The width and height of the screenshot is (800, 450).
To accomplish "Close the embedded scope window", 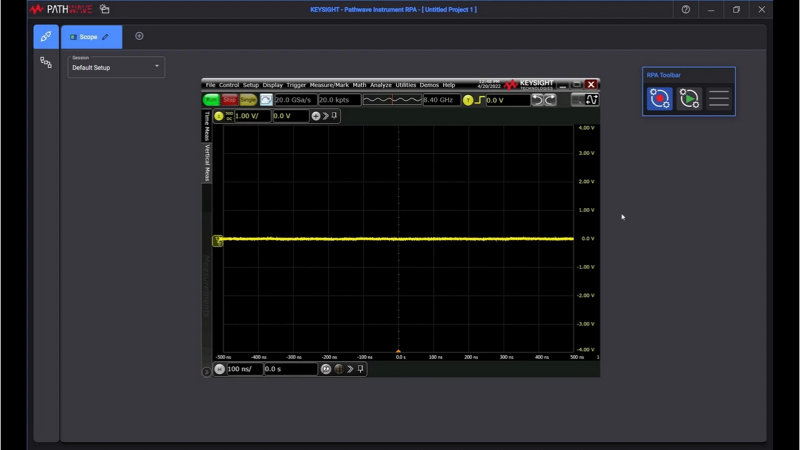I will [x=591, y=84].
